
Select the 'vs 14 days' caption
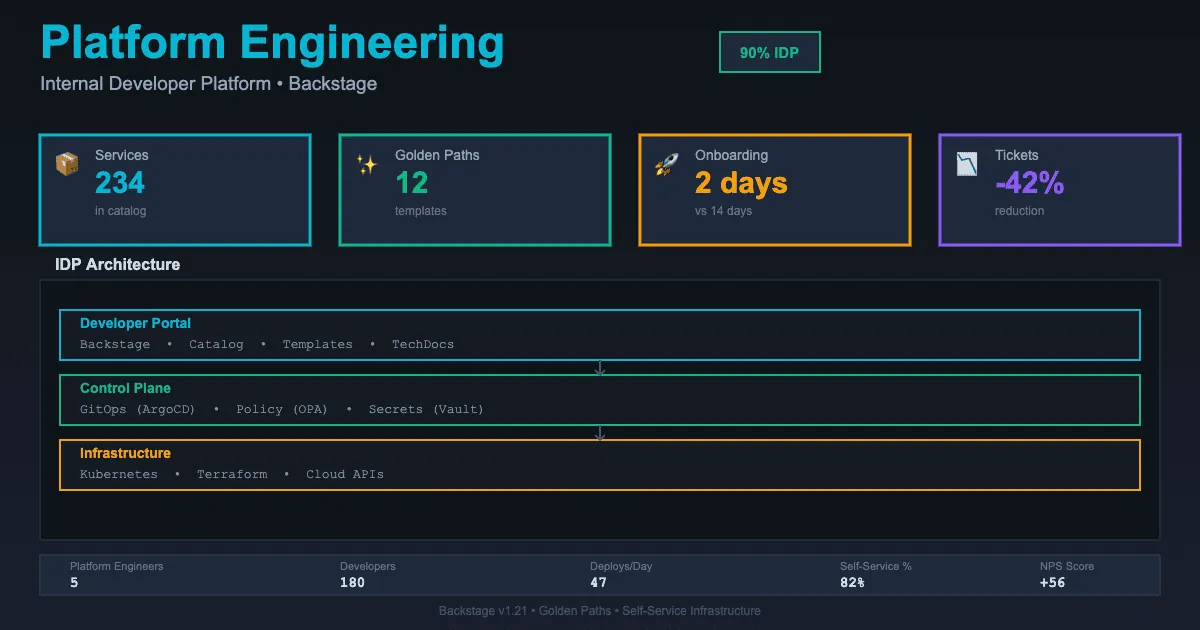click(x=723, y=211)
